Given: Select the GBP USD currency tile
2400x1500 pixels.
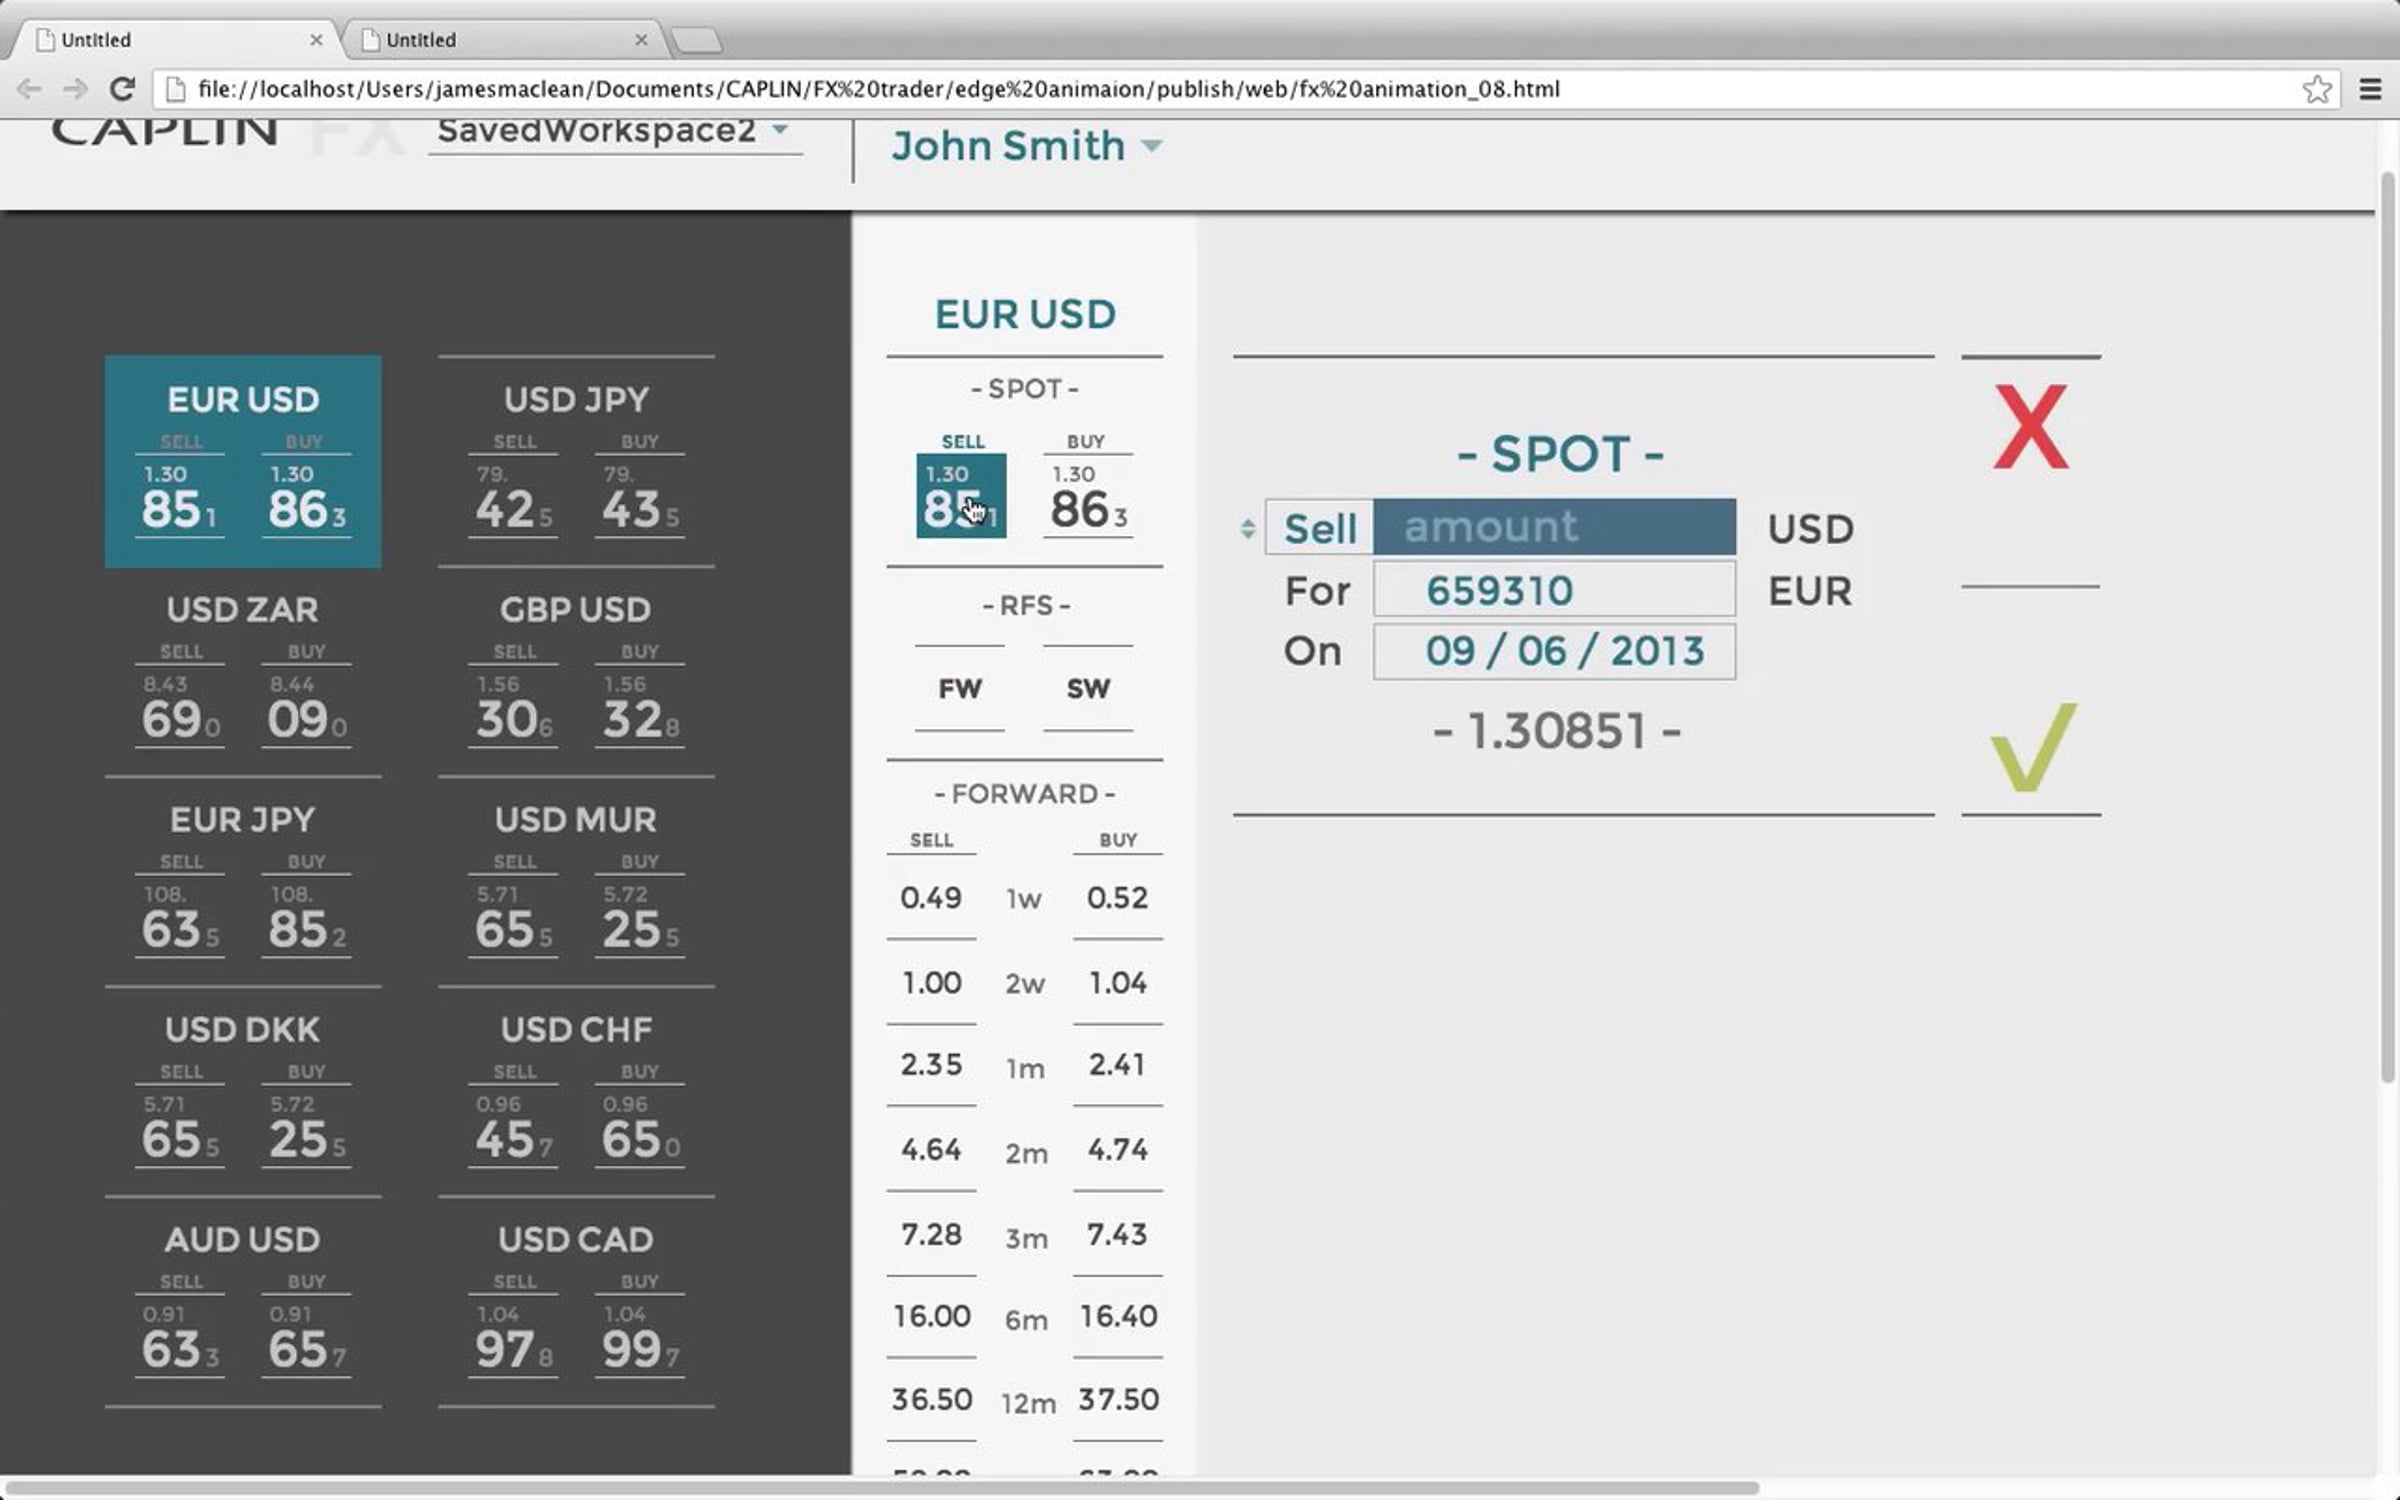Looking at the screenshot, I should pos(576,670).
